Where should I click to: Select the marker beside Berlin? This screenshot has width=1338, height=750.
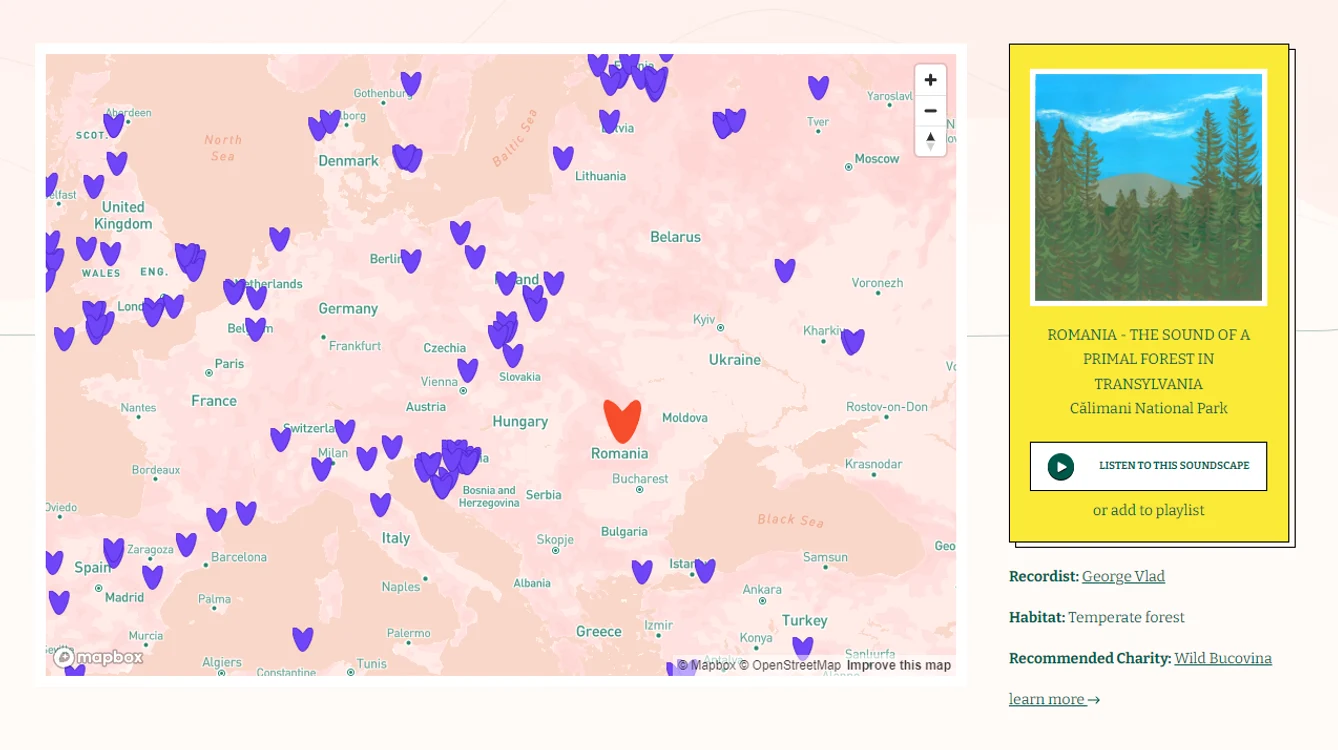point(411,261)
